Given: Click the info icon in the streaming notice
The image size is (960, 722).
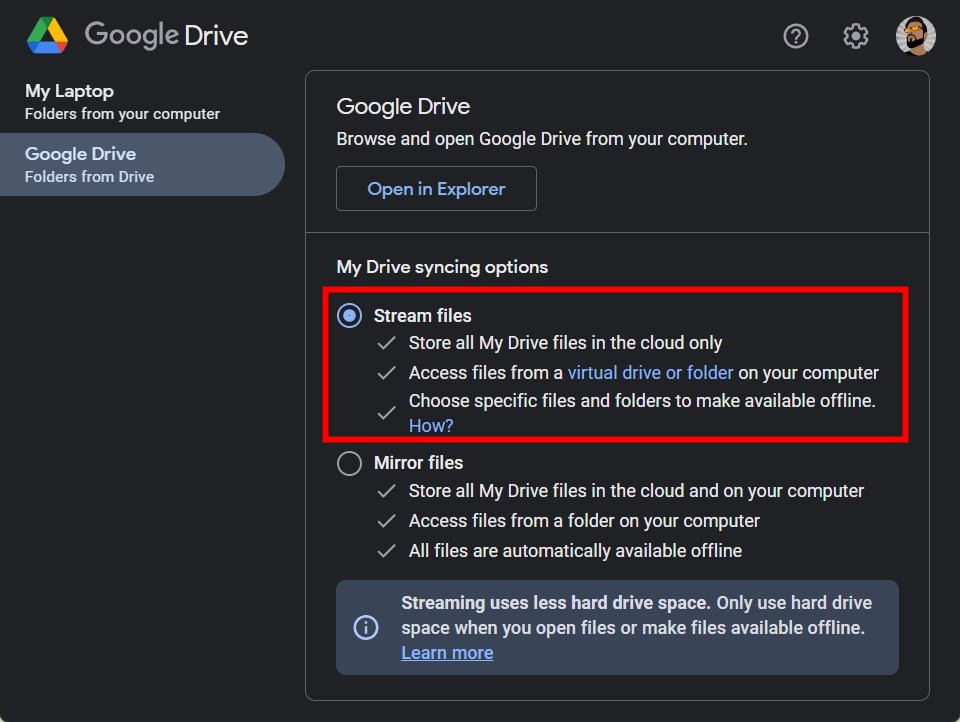Looking at the screenshot, I should coord(366,627).
